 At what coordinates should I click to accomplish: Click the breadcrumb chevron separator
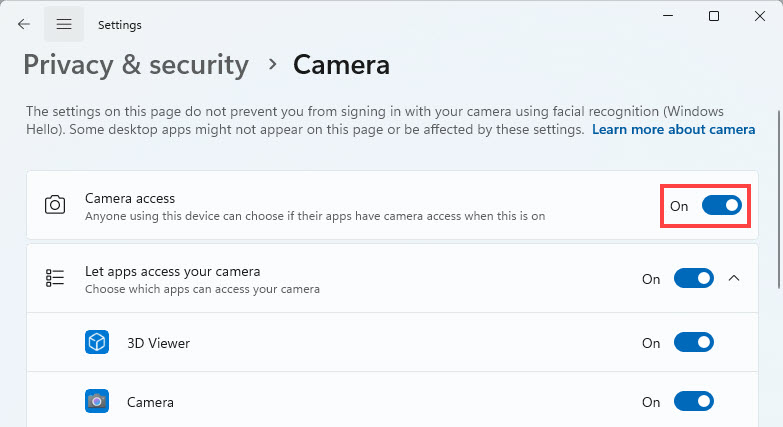271,65
